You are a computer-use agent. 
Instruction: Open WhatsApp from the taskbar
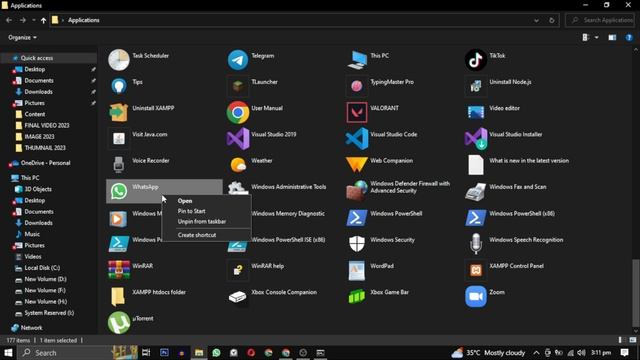(x=216, y=353)
